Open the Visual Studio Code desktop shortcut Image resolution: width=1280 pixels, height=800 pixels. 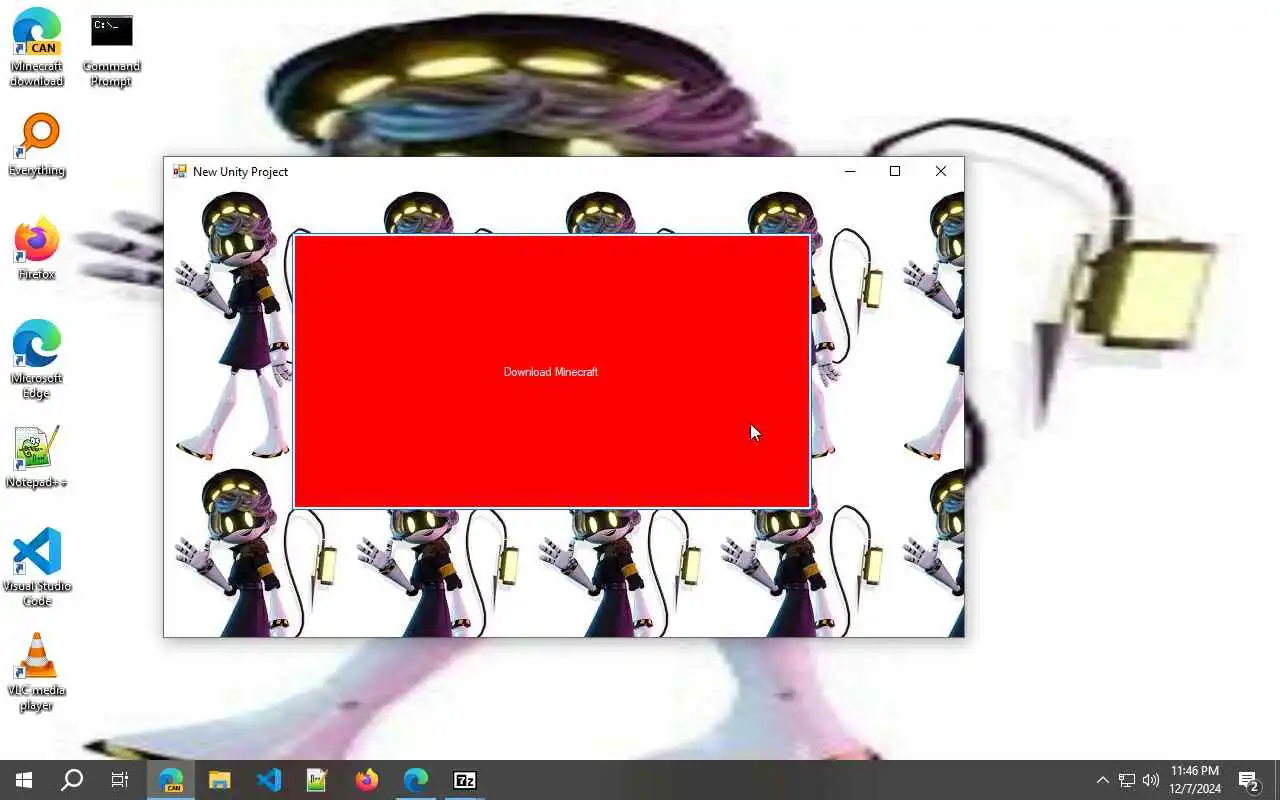click(37, 568)
